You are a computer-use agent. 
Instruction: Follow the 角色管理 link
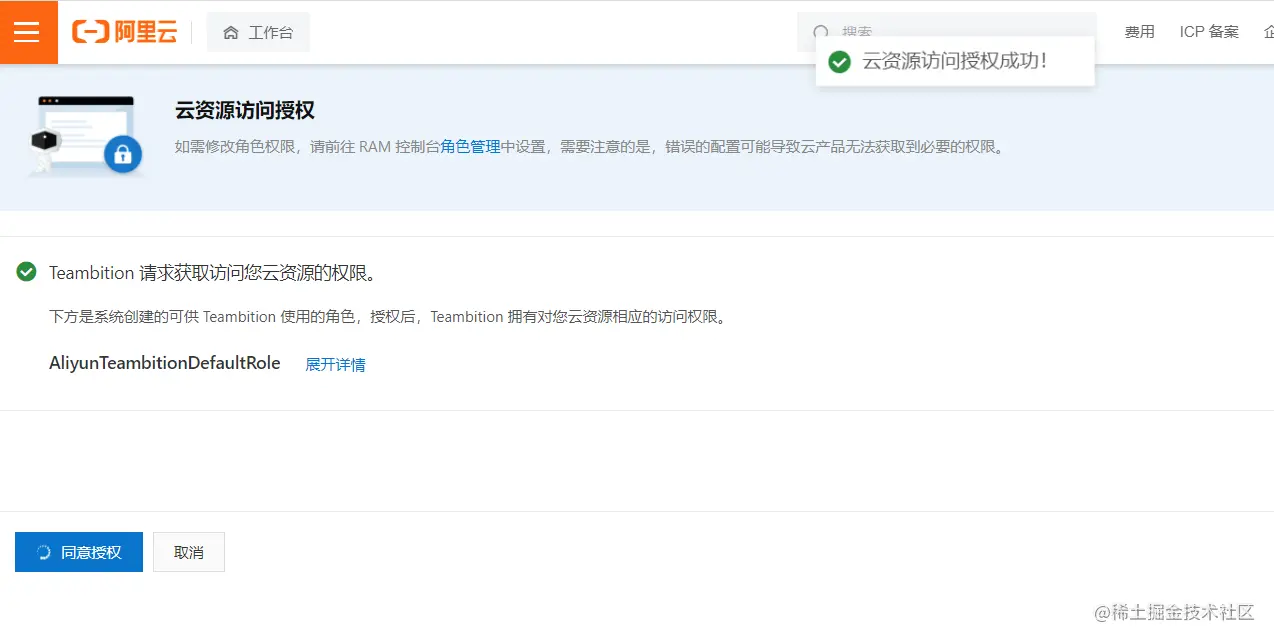point(470,146)
